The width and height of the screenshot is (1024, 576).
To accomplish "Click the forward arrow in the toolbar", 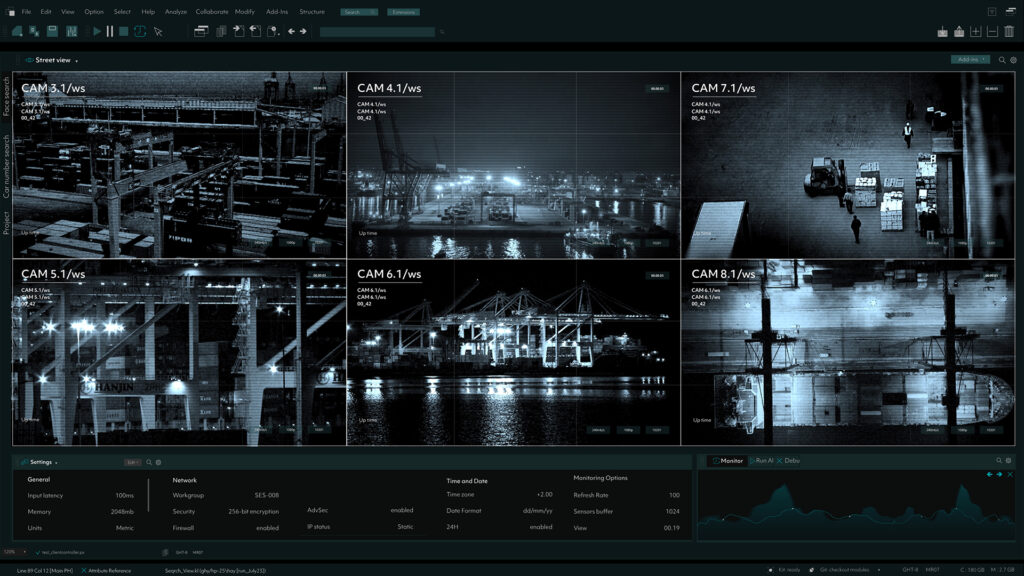I will click(x=303, y=32).
